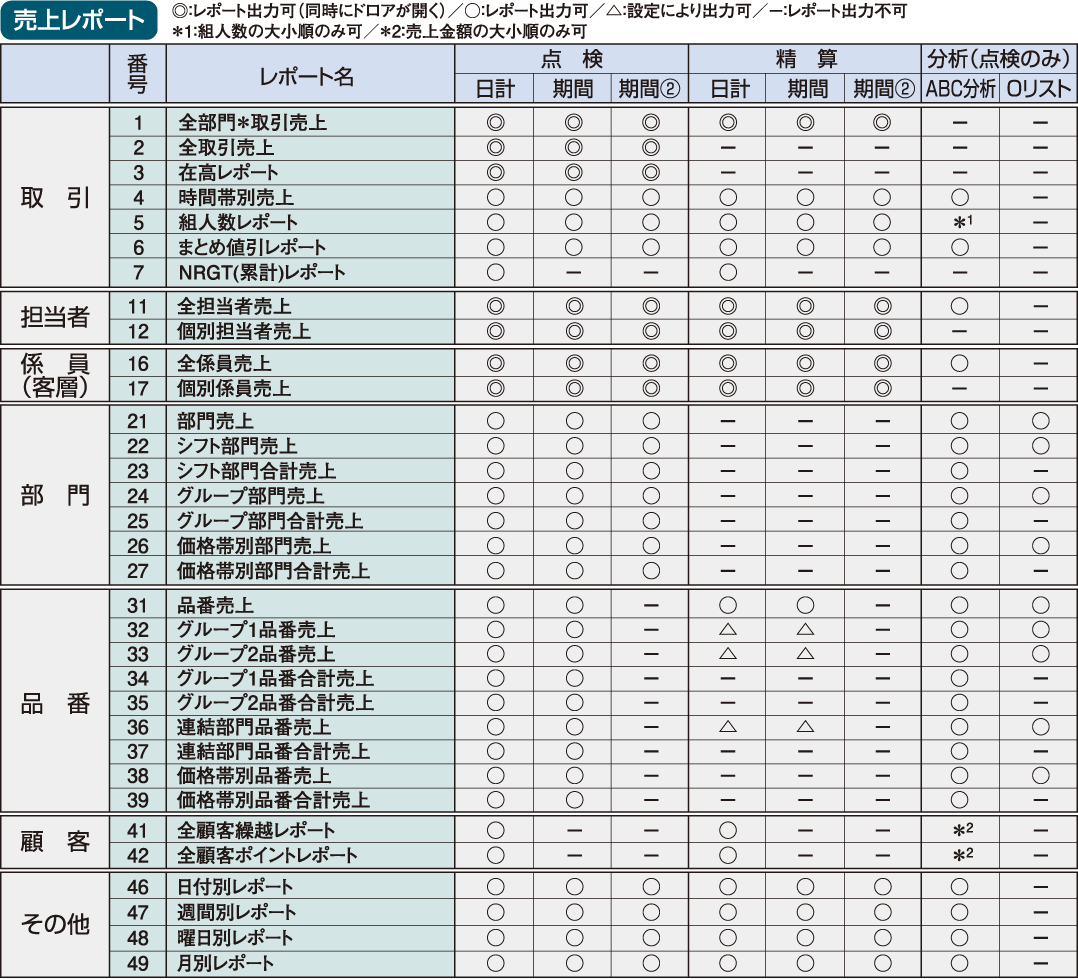Select the 品番 category cell
The width and height of the screenshot is (1078, 979).
point(55,703)
